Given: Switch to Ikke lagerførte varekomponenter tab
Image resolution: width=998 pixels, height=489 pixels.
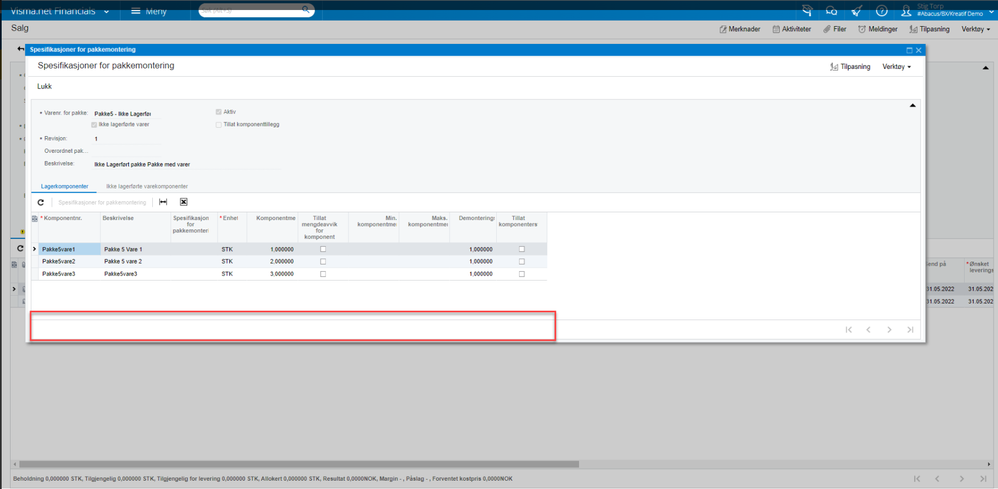Looking at the screenshot, I should [147, 187].
